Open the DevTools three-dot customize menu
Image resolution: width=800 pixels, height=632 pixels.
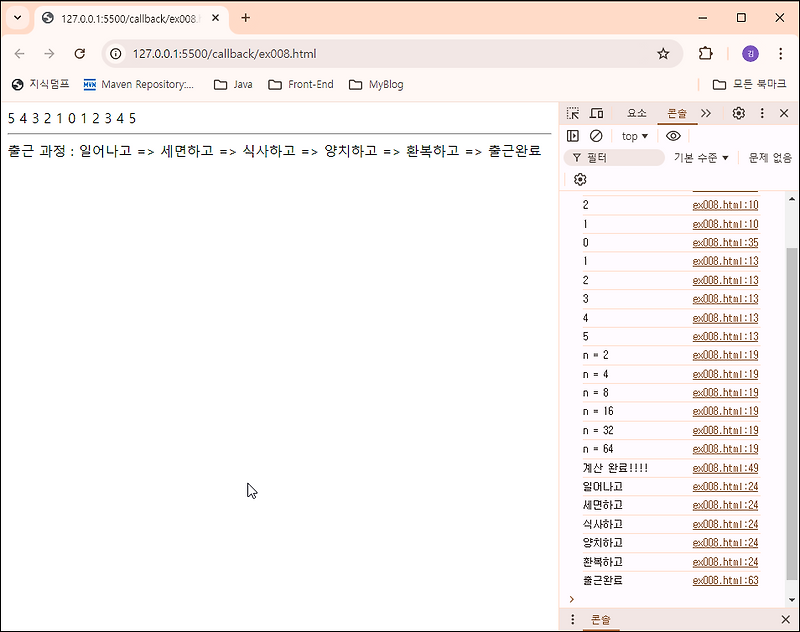[x=762, y=113]
